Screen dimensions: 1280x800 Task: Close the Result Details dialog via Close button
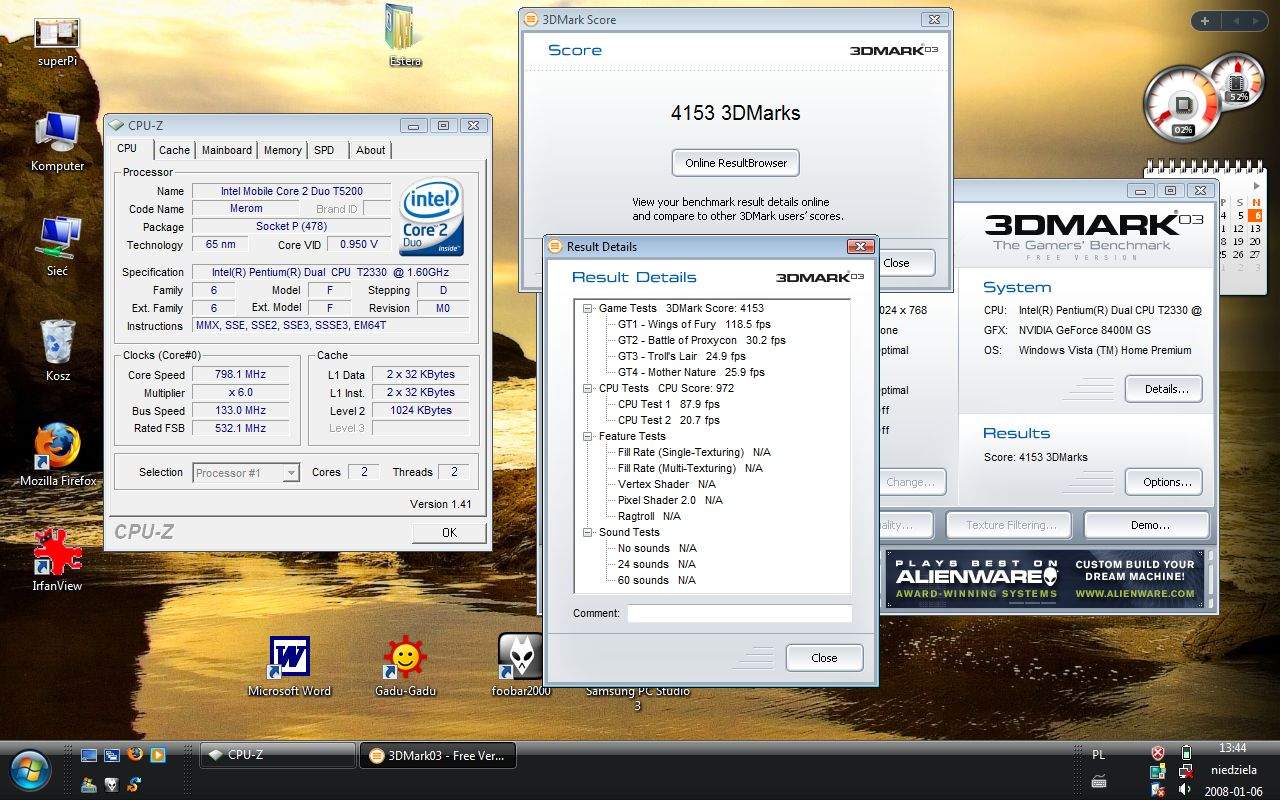824,658
